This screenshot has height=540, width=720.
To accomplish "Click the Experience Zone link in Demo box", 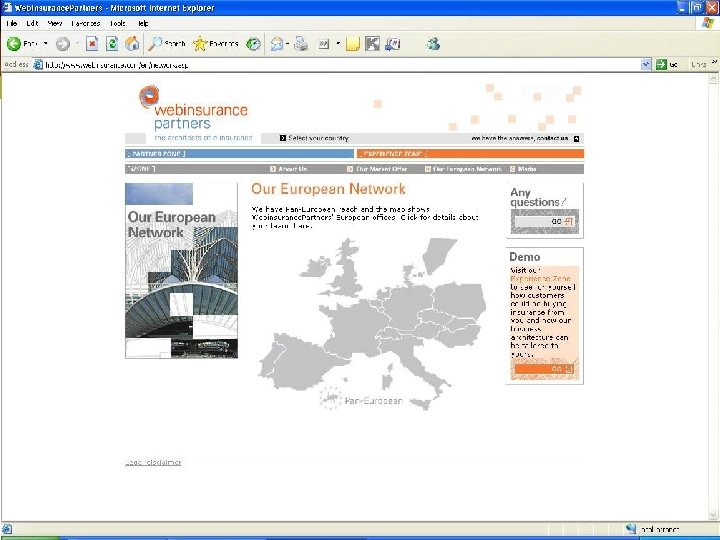I will click(x=540, y=279).
